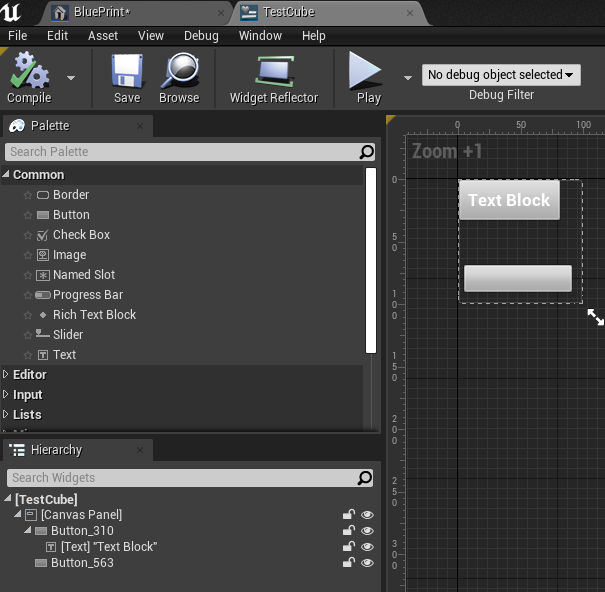Hide Button_563 with the eye icon

tap(367, 563)
